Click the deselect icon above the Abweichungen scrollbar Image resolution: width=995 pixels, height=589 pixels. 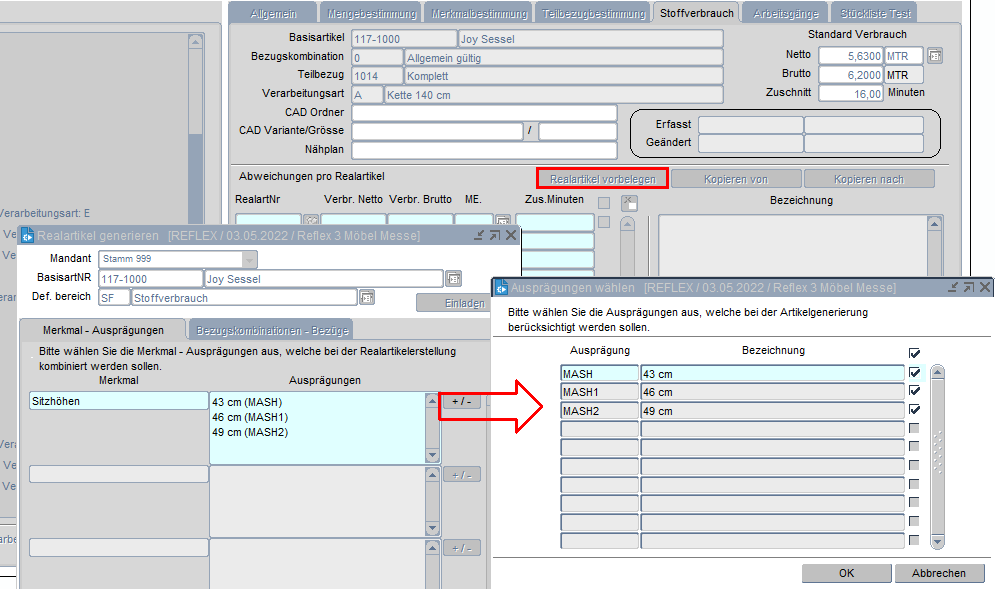pyautogui.click(x=628, y=203)
